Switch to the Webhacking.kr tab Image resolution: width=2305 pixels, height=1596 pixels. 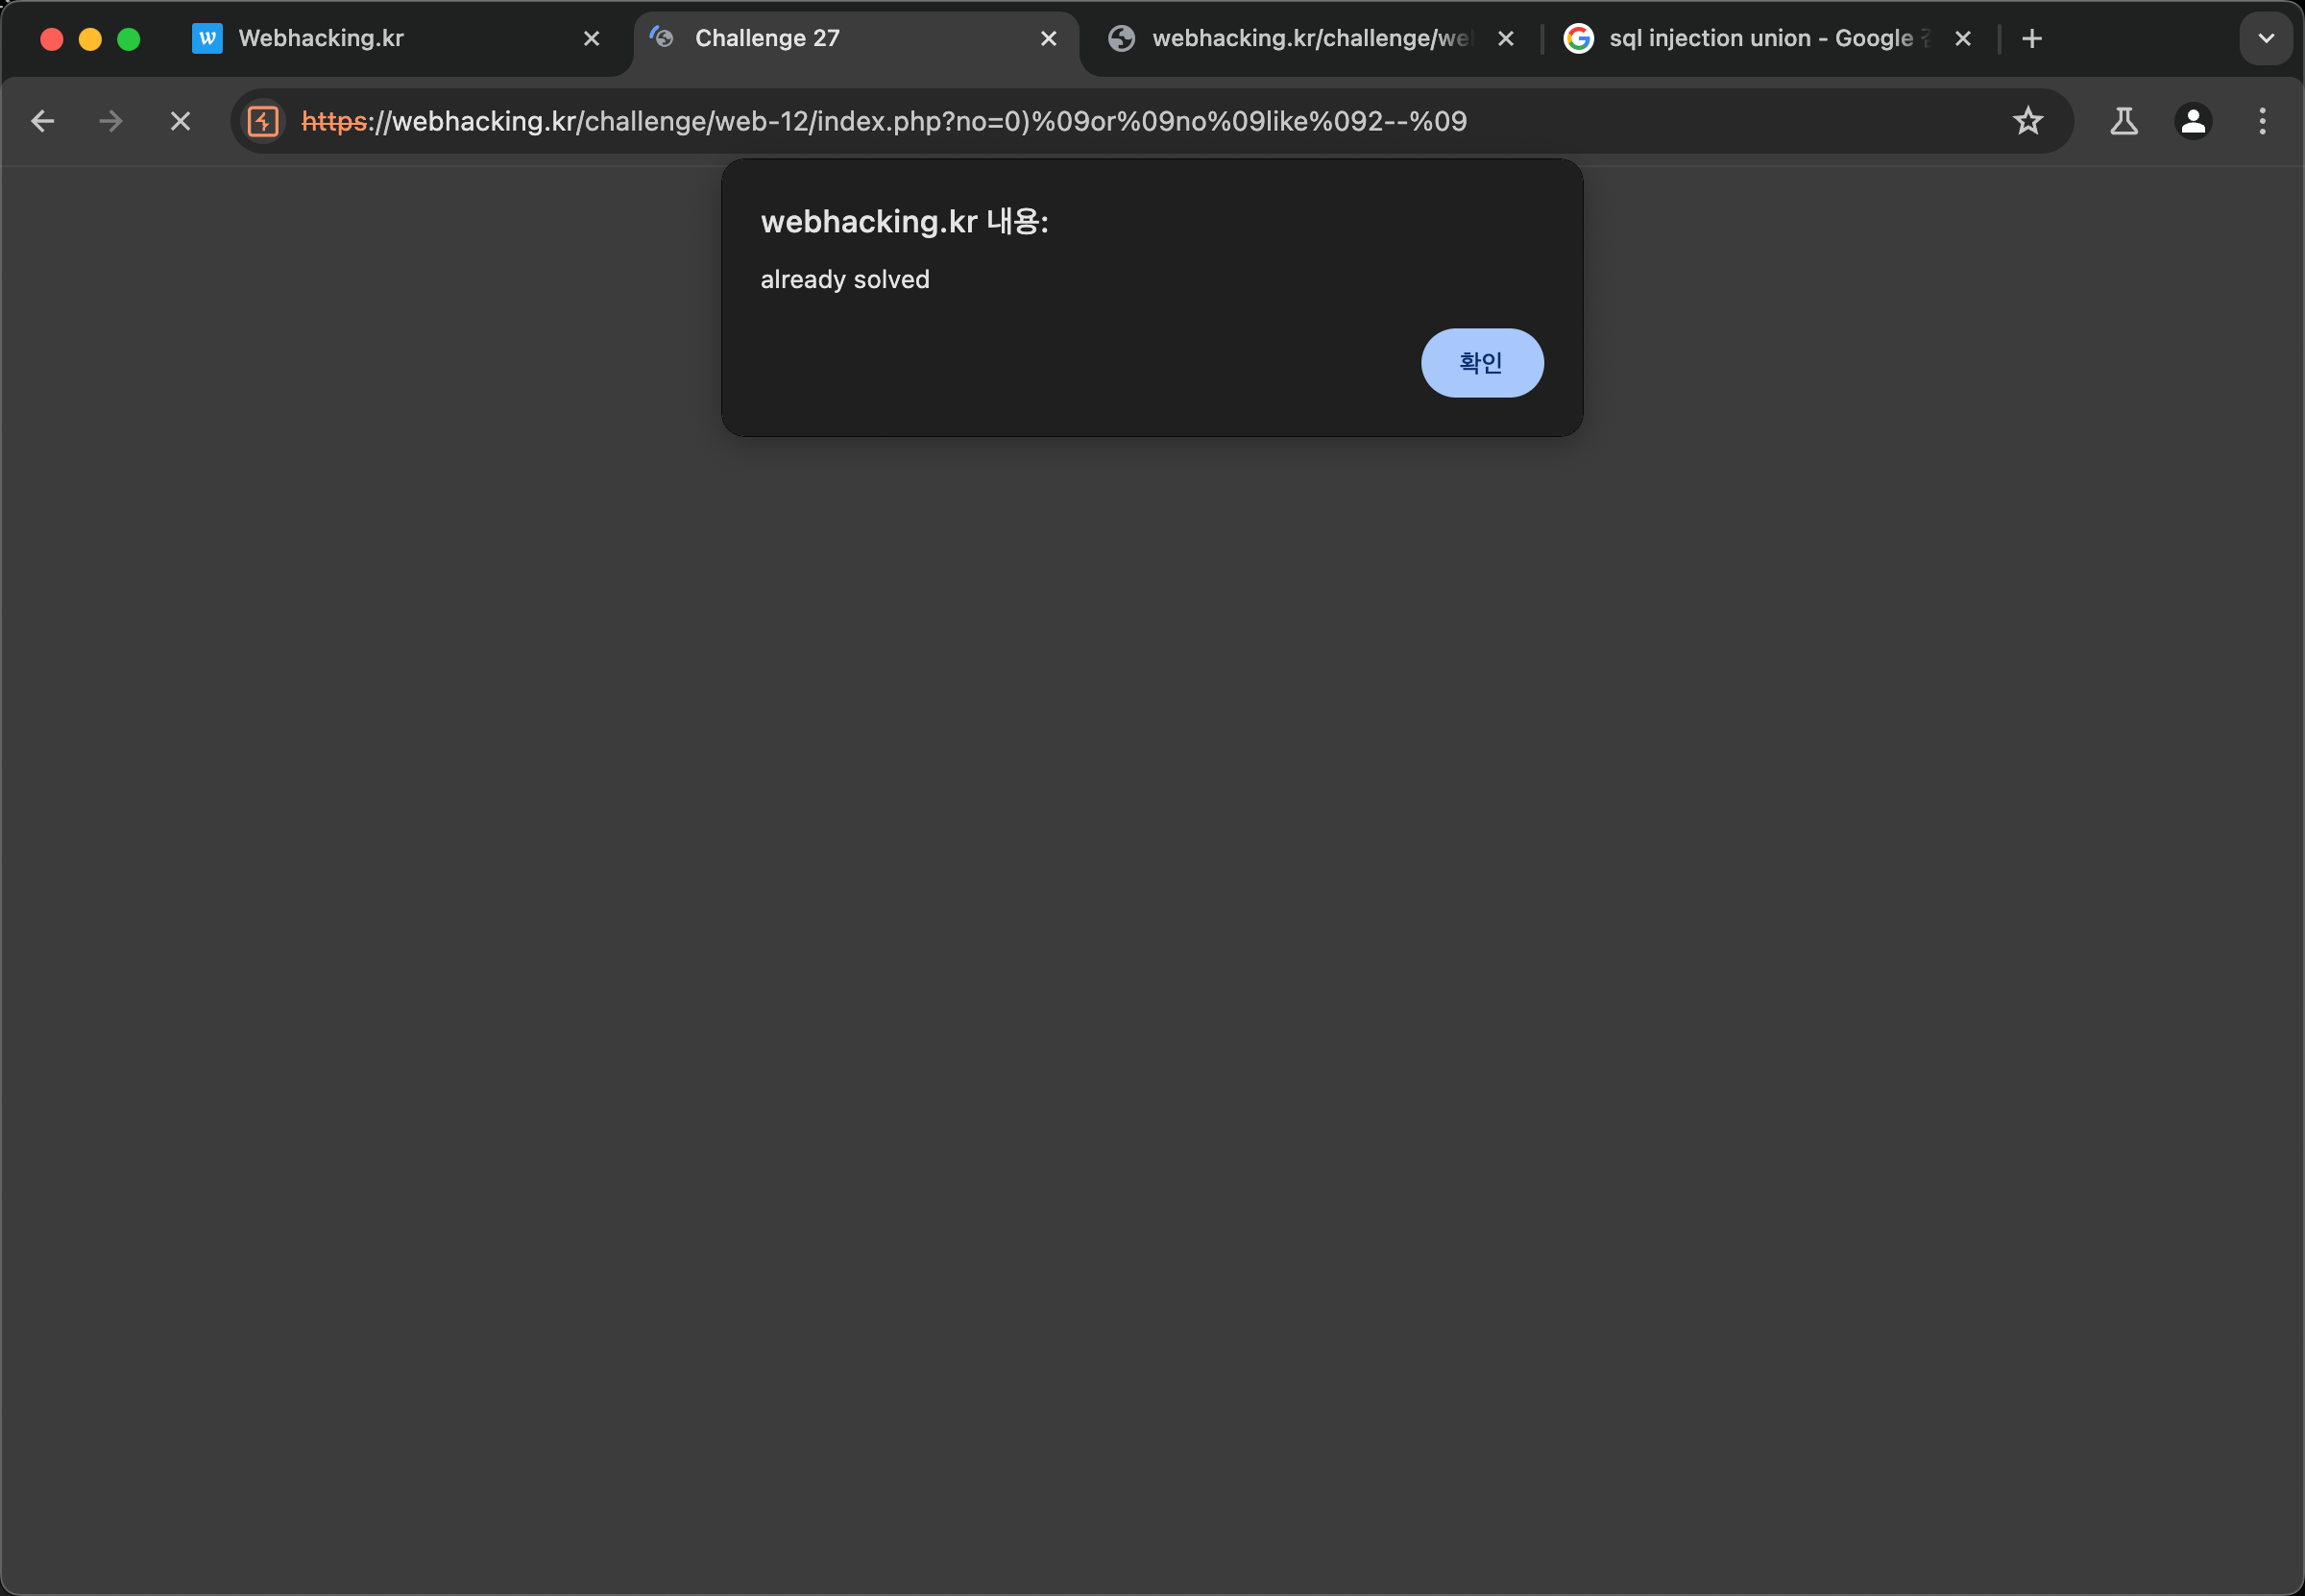coord(380,39)
